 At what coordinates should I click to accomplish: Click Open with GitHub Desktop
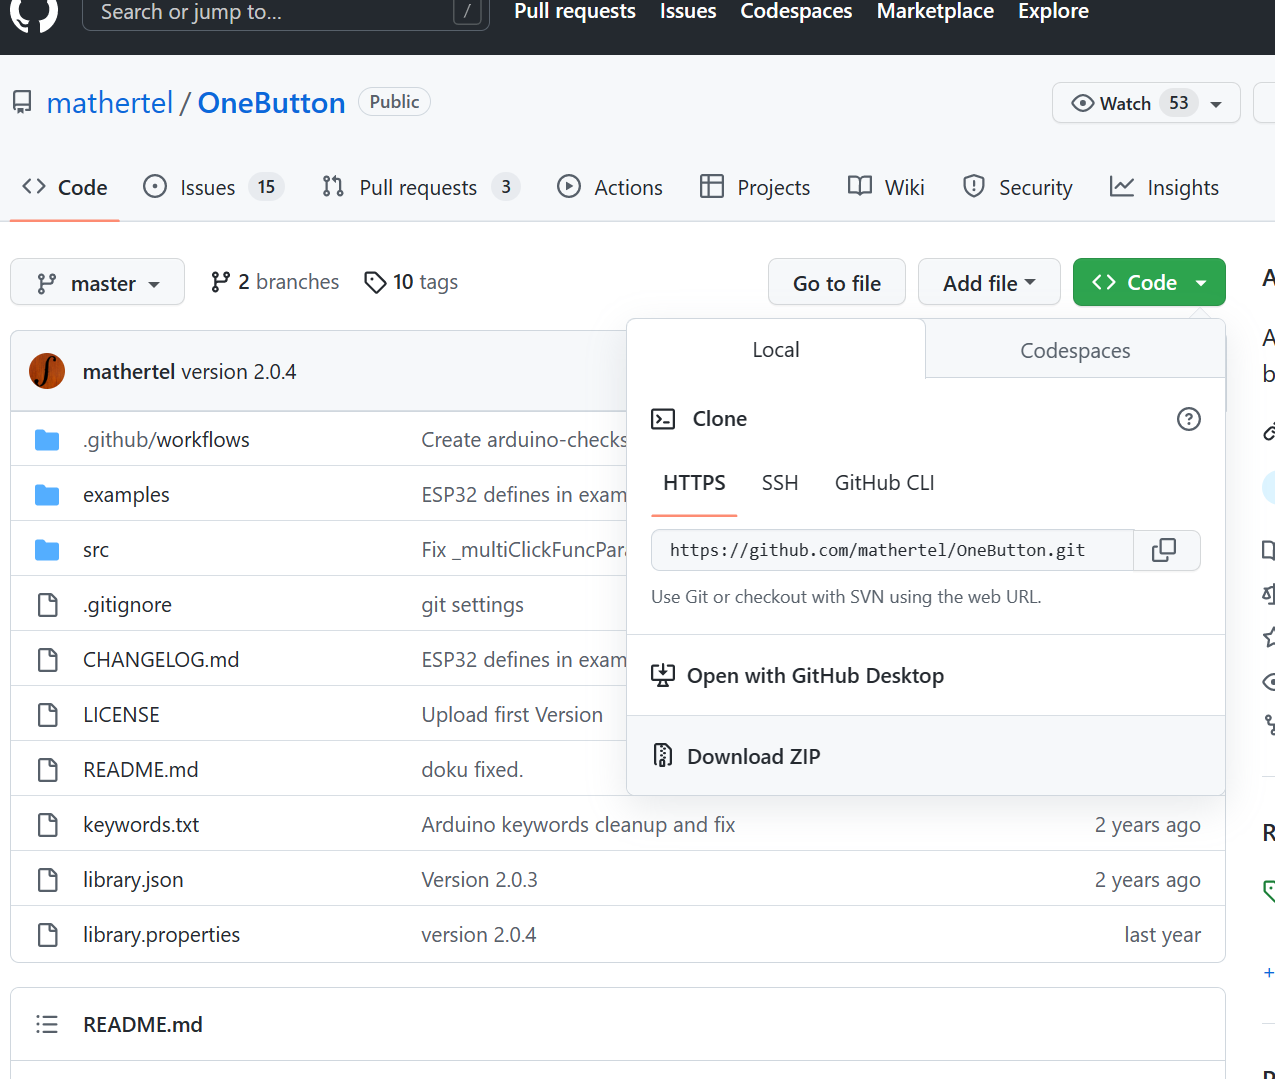tap(815, 676)
